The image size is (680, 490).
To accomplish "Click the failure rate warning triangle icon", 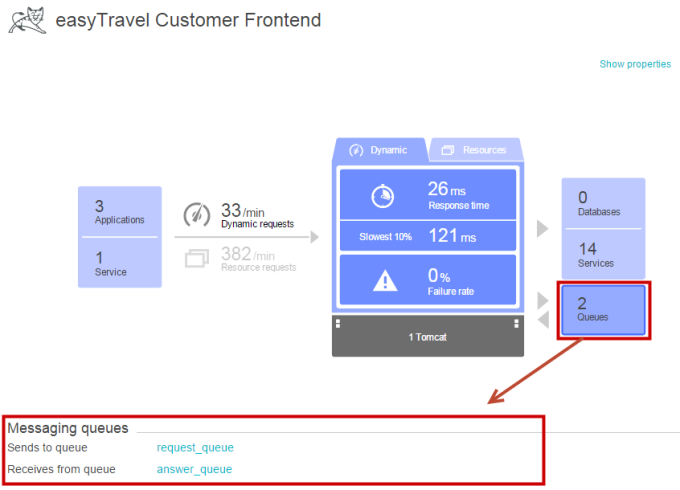I will [385, 280].
